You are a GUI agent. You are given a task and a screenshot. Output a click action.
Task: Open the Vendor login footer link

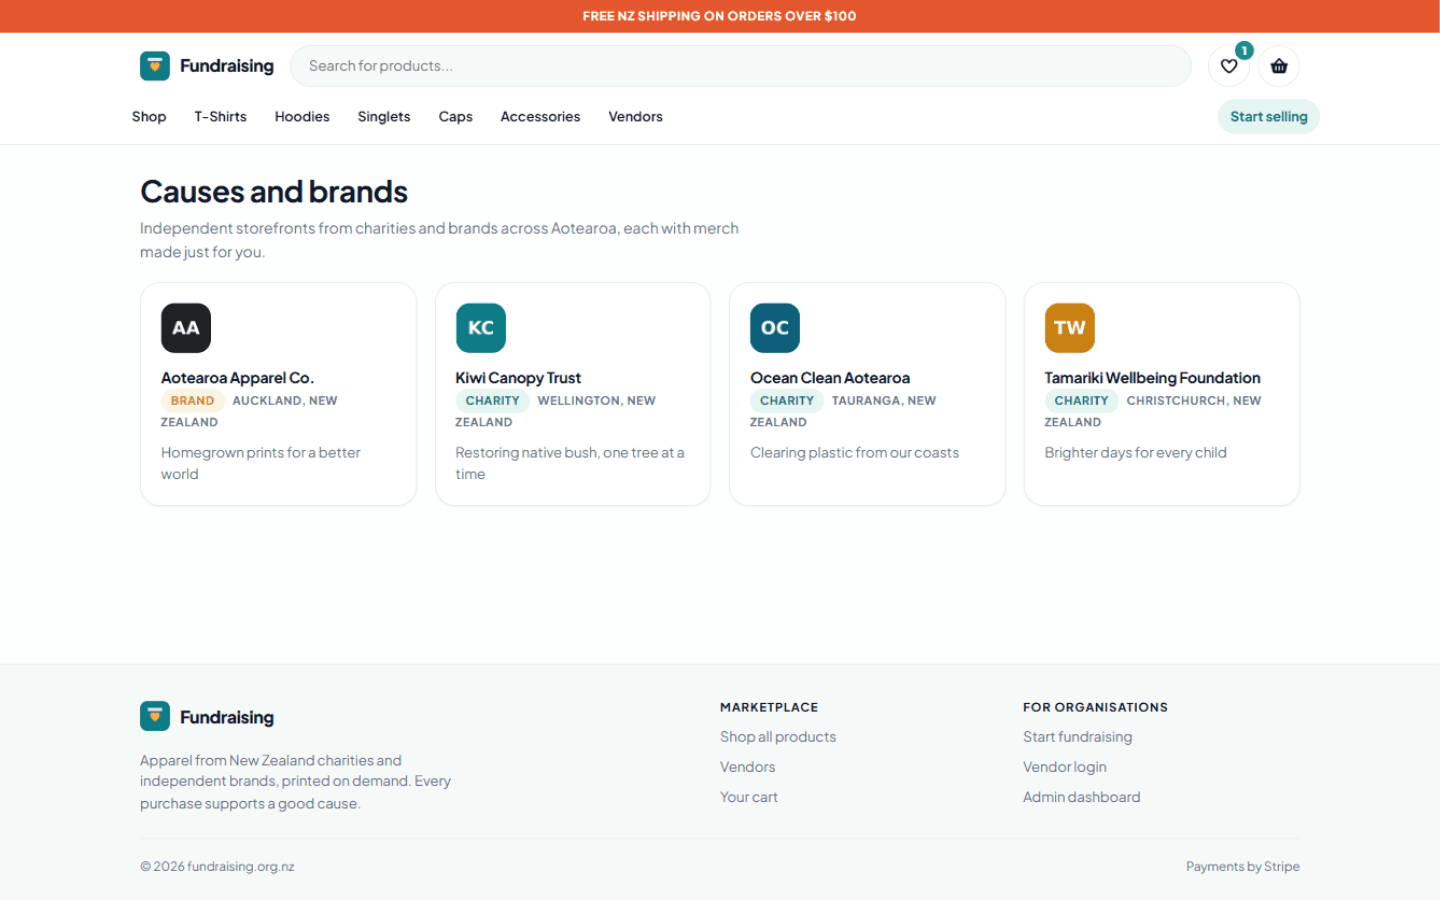[x=1065, y=767]
